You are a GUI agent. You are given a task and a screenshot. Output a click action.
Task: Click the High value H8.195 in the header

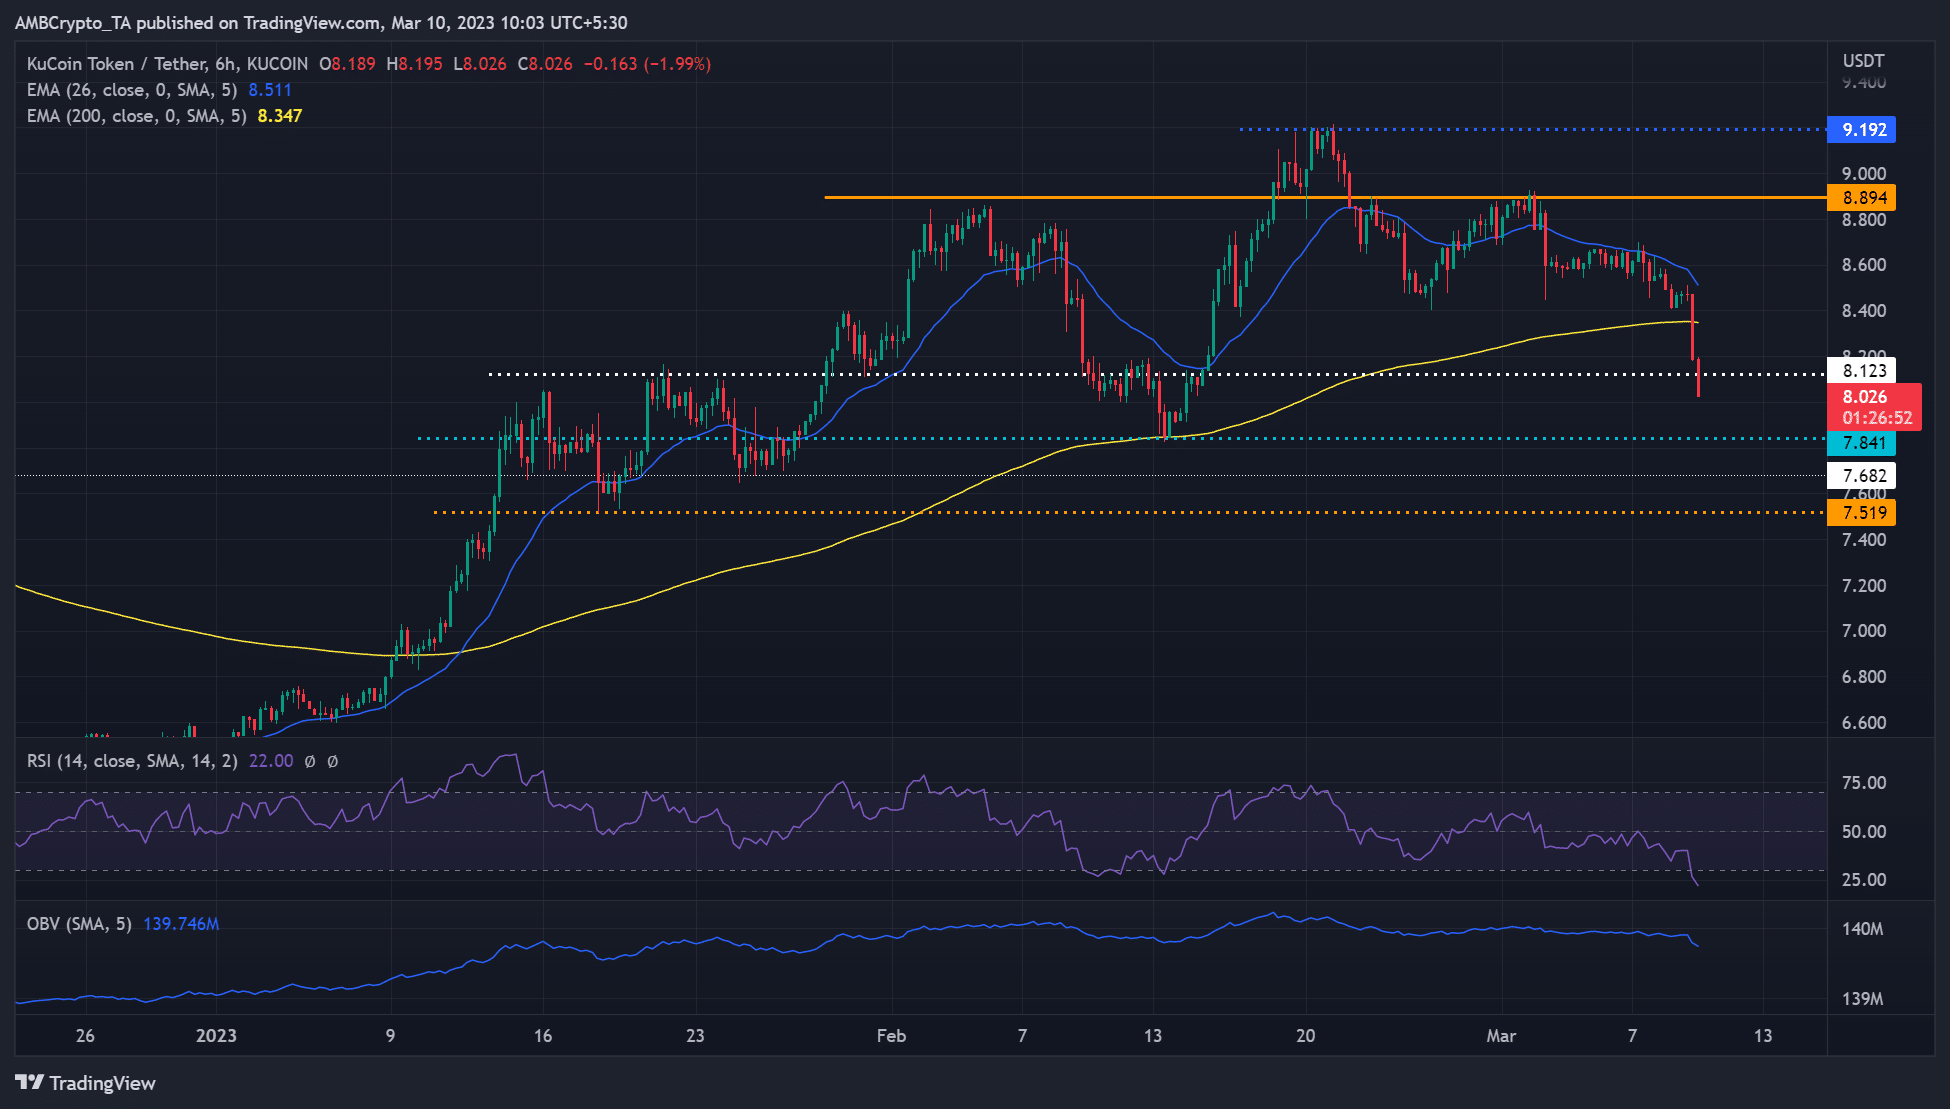coord(414,64)
